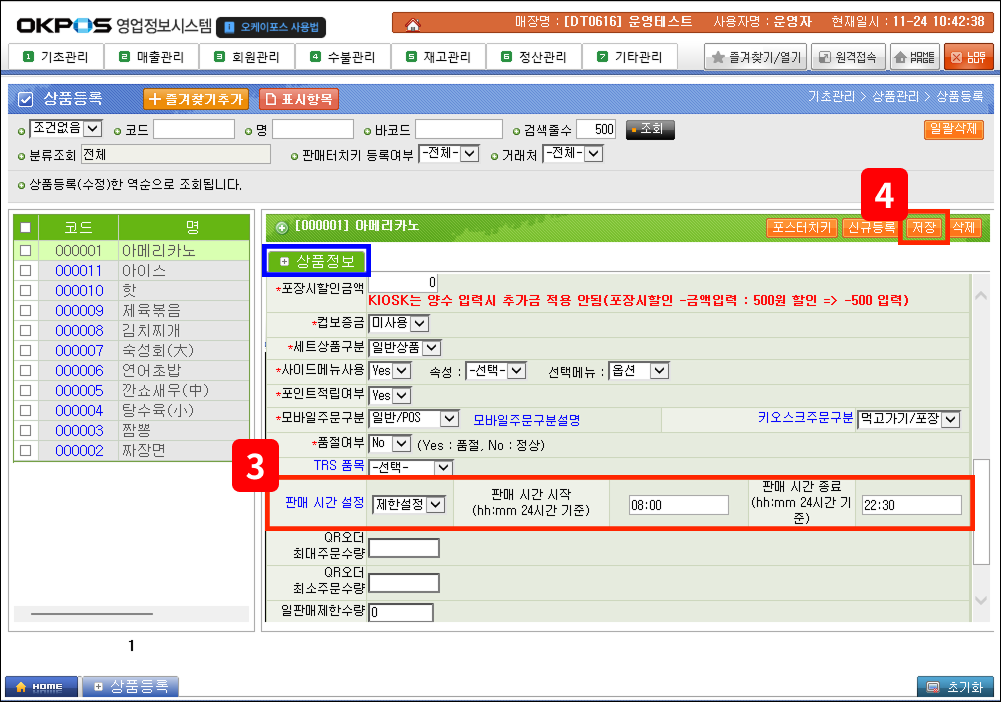Expand the 품절여부 dropdown
The height and width of the screenshot is (702, 1001).
(390, 443)
